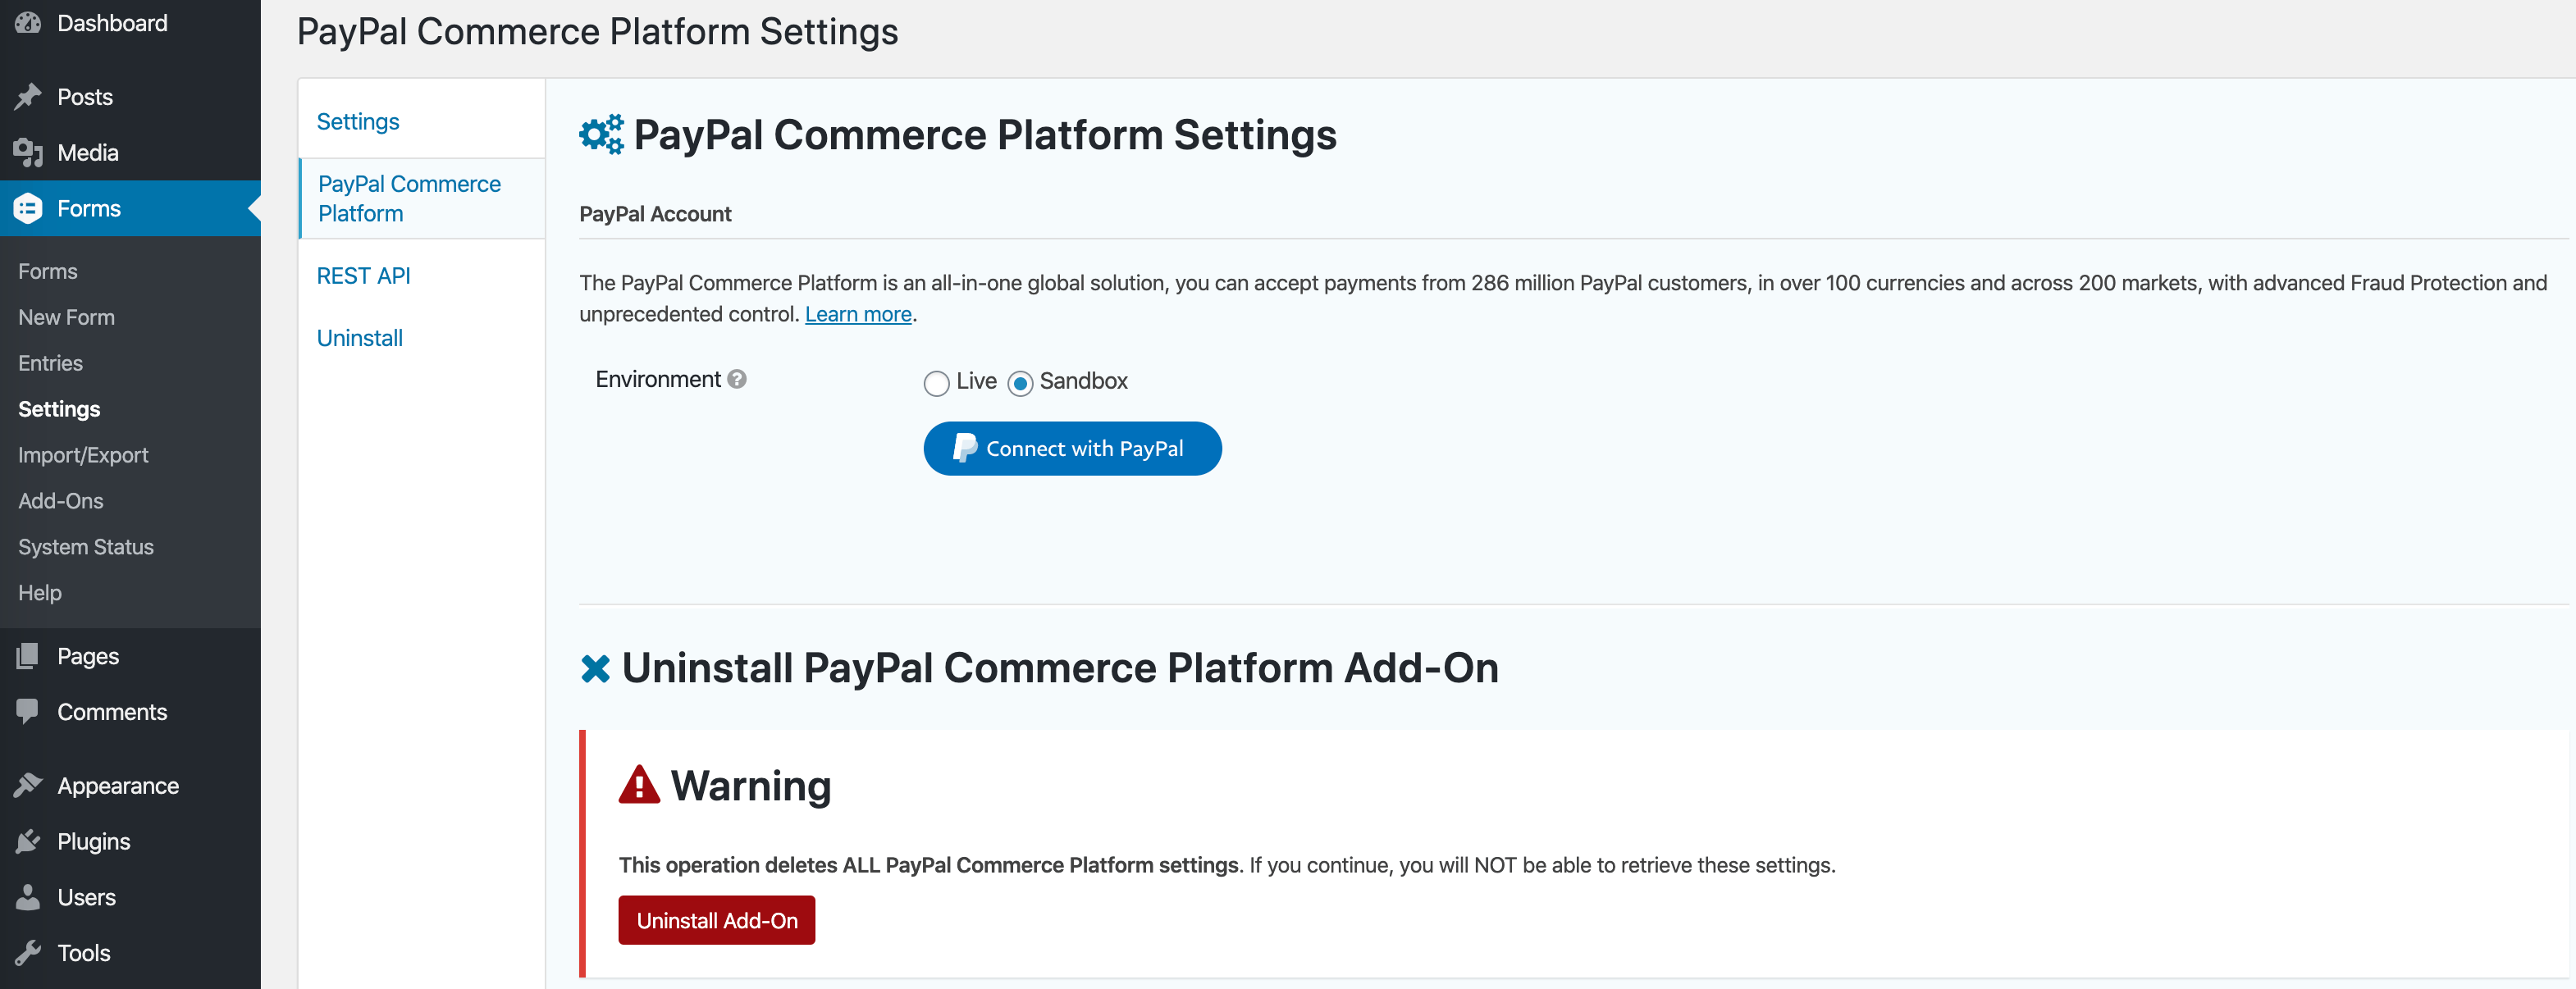Click the Dashboard gauge icon

coord(28,22)
